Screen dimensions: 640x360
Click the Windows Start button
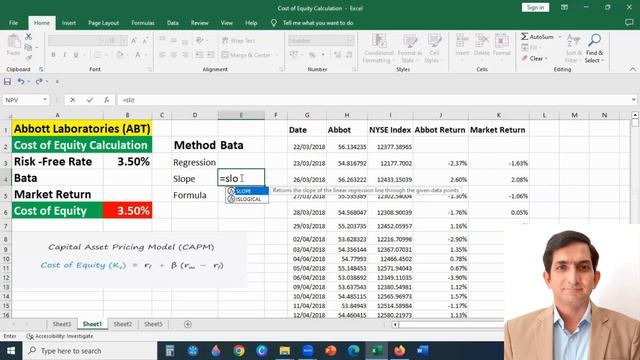coord(11,351)
